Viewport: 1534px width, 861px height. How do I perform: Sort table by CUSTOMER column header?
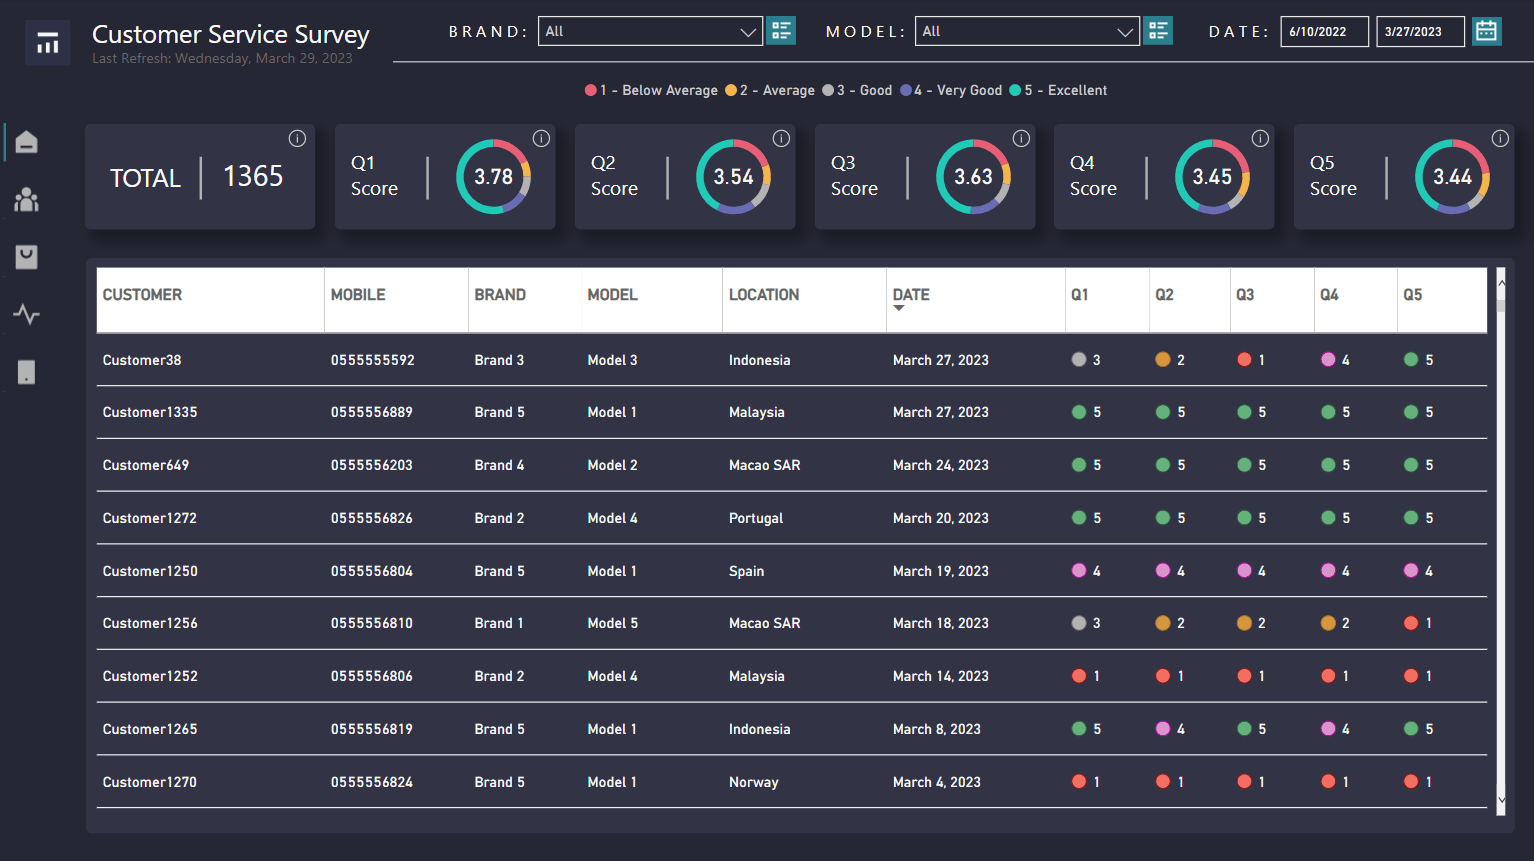click(142, 295)
